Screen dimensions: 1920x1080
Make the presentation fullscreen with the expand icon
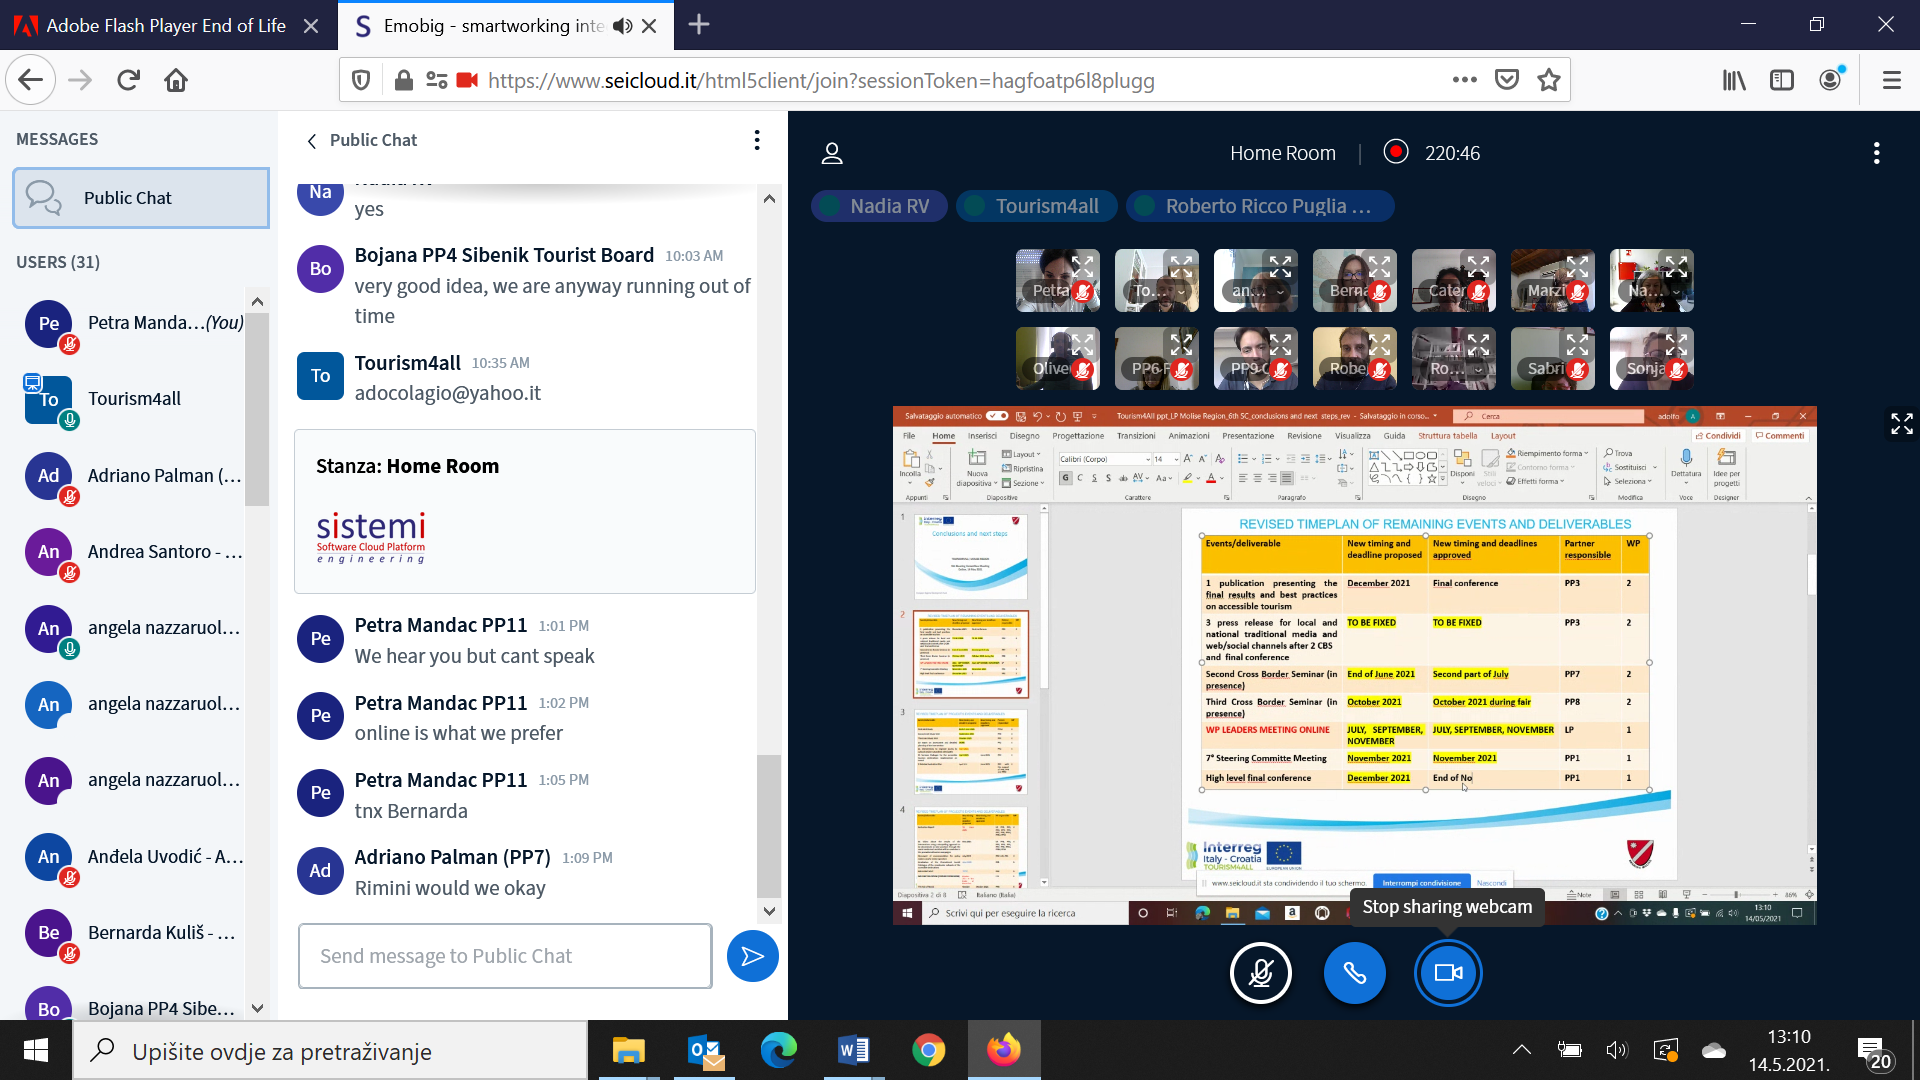[x=1901, y=424]
